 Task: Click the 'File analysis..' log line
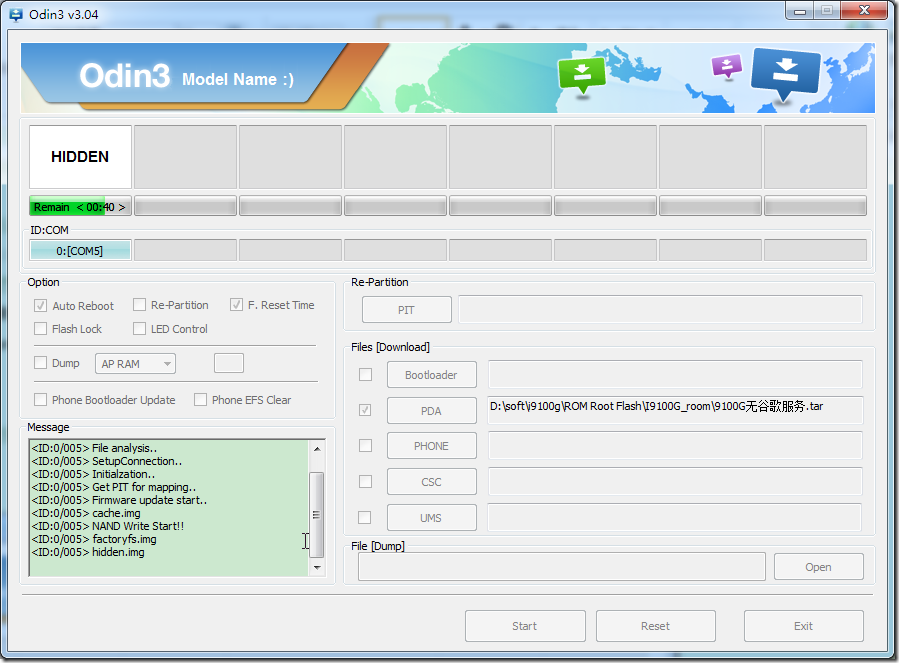tap(95, 448)
